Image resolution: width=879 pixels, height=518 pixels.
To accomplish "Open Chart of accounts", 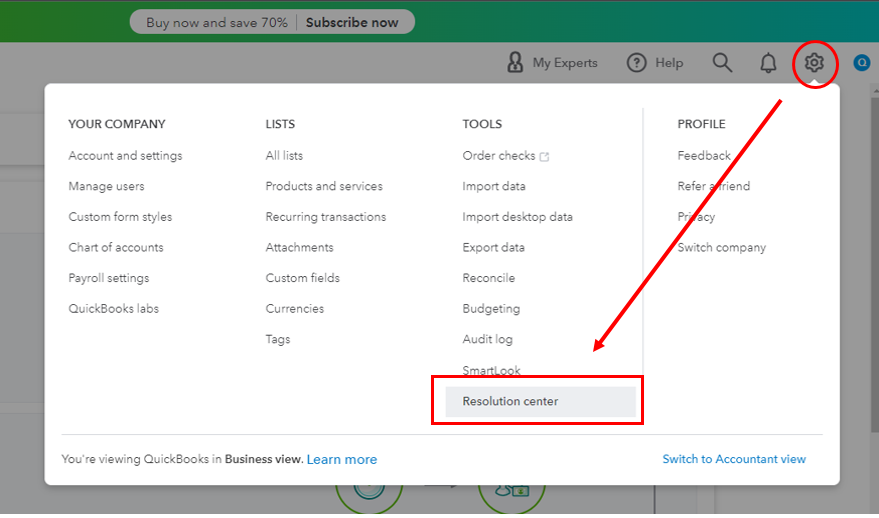I will point(115,247).
